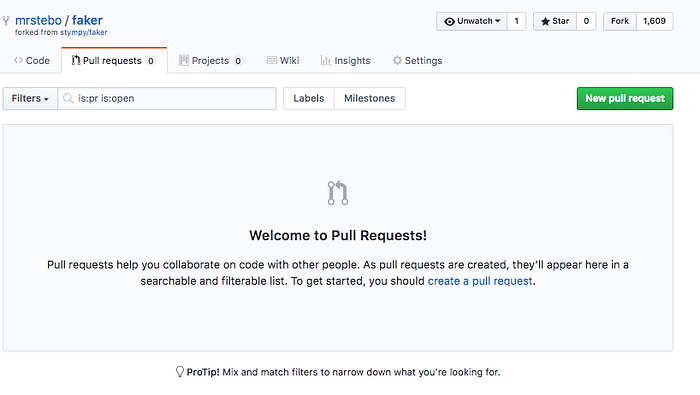The image size is (700, 395).
Task: Click the Welcome to Pull Requests! heading
Action: (x=338, y=235)
